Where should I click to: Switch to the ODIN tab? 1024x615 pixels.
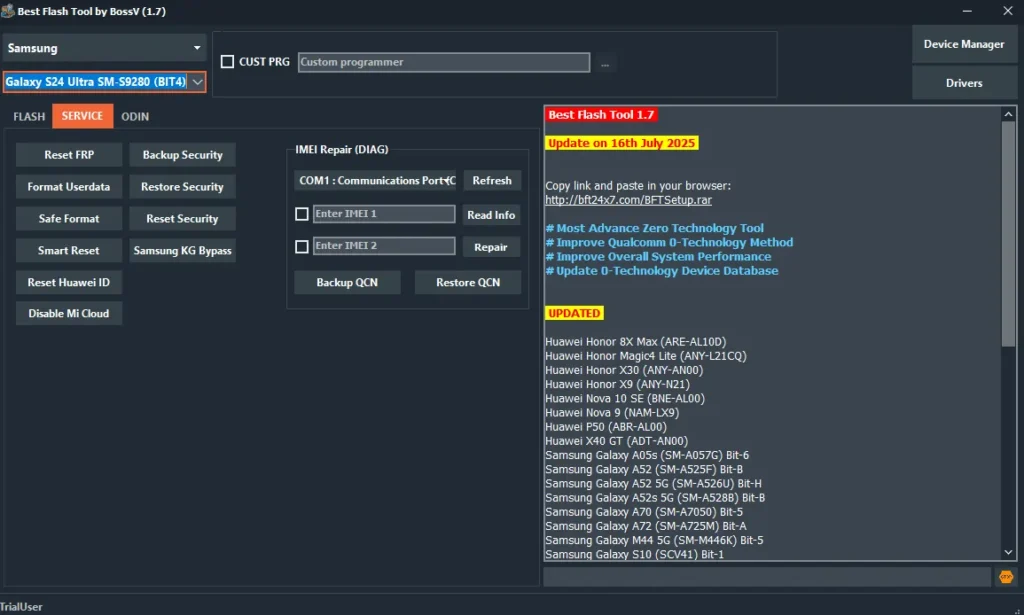coord(135,116)
